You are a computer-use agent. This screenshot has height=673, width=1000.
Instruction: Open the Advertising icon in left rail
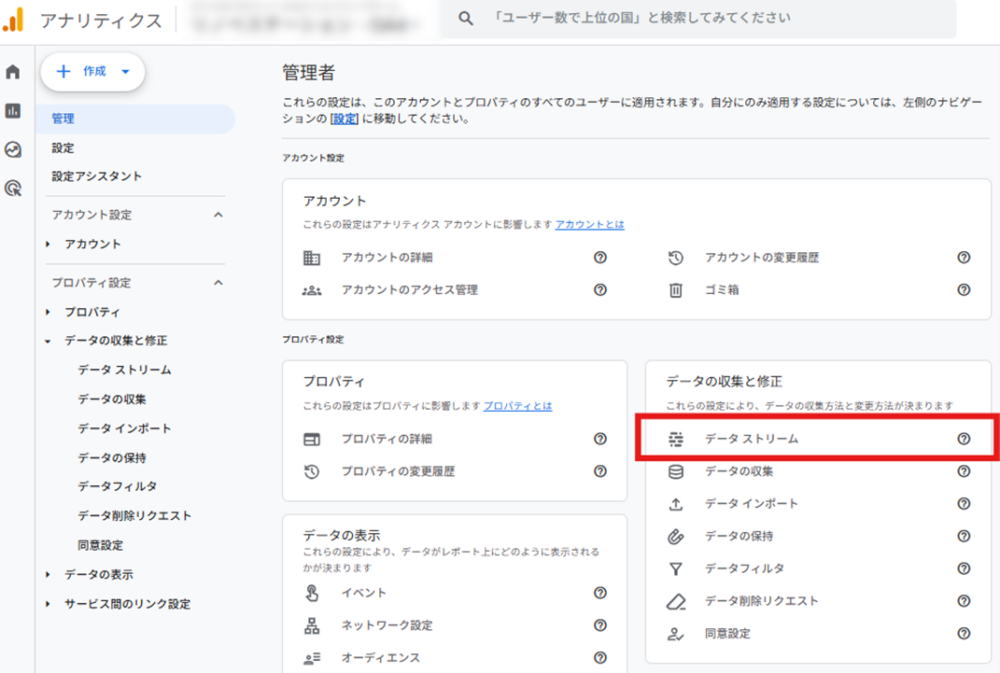point(13,188)
